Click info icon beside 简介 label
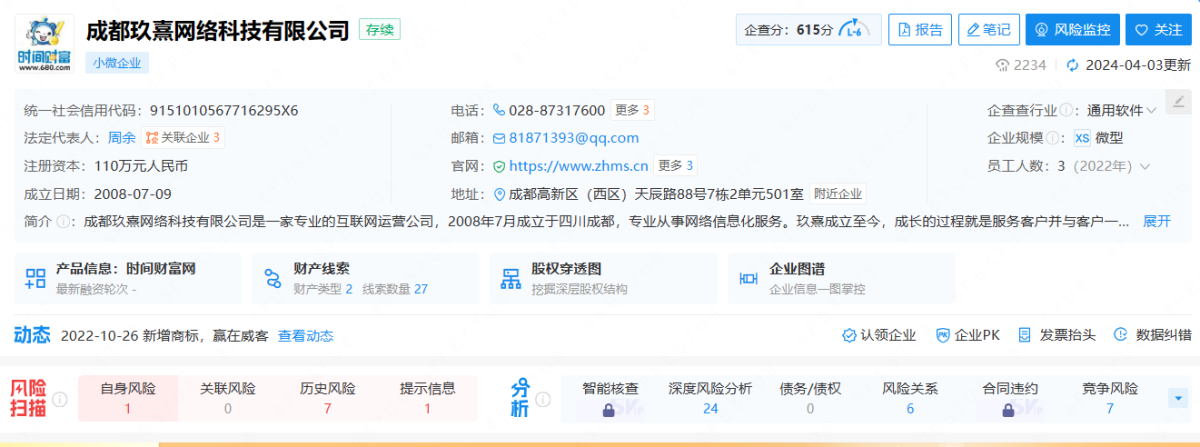Viewport: 1200px width, 447px height. (63, 221)
